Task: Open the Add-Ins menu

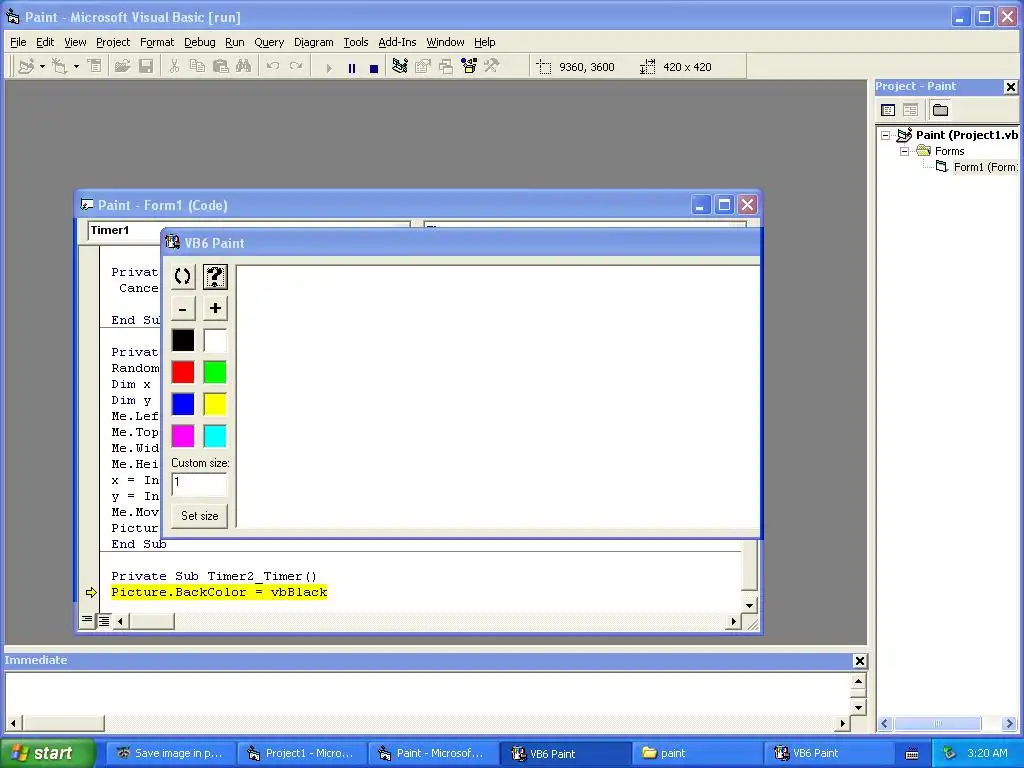Action: (397, 42)
